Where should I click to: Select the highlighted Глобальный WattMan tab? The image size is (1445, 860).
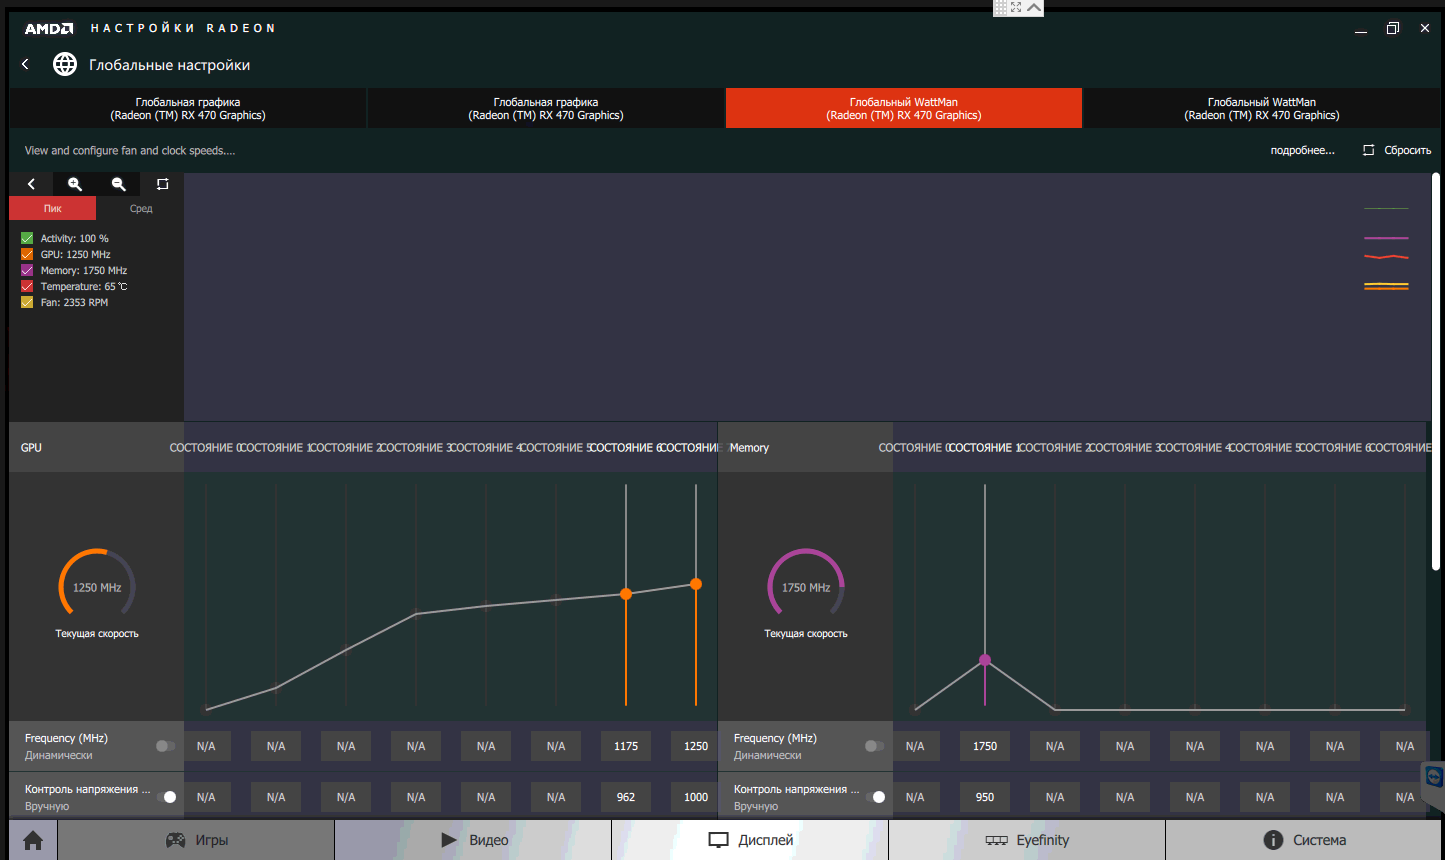pyautogui.click(x=903, y=108)
